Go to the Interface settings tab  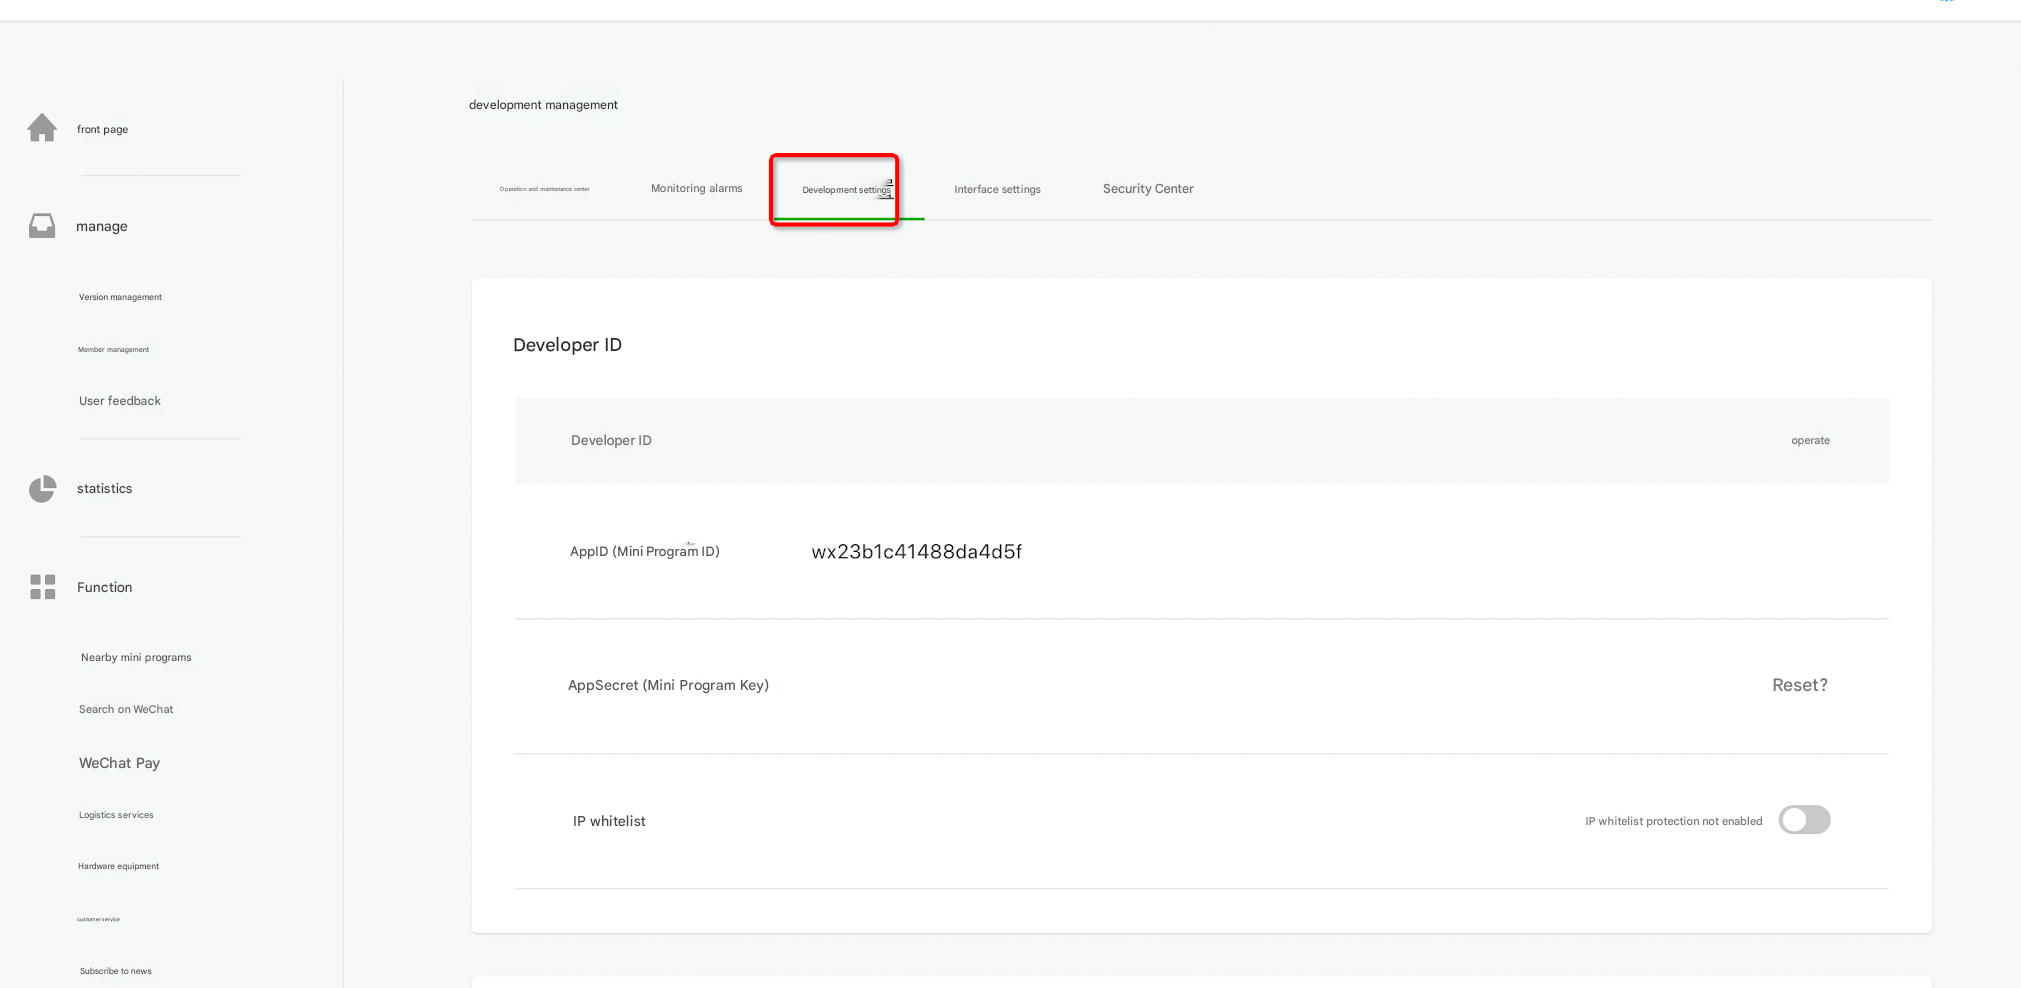997,189
